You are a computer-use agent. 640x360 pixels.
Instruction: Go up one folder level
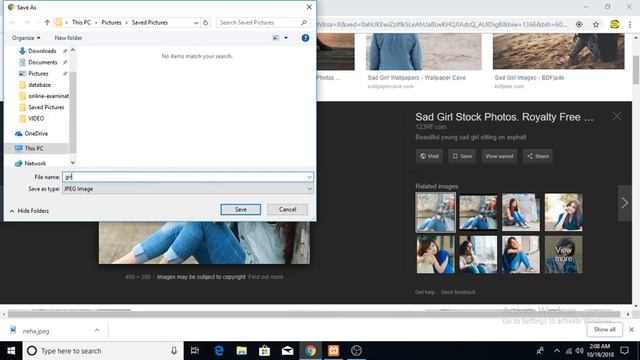[47, 22]
